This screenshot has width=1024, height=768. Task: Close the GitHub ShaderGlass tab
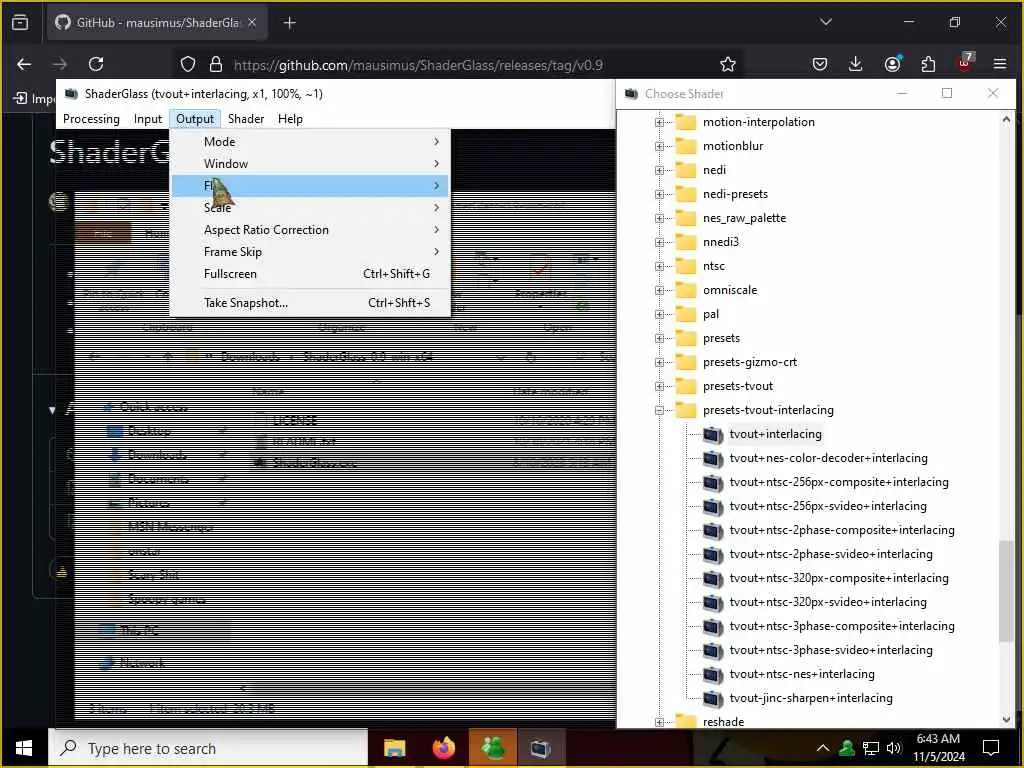pyautogui.click(x=252, y=22)
